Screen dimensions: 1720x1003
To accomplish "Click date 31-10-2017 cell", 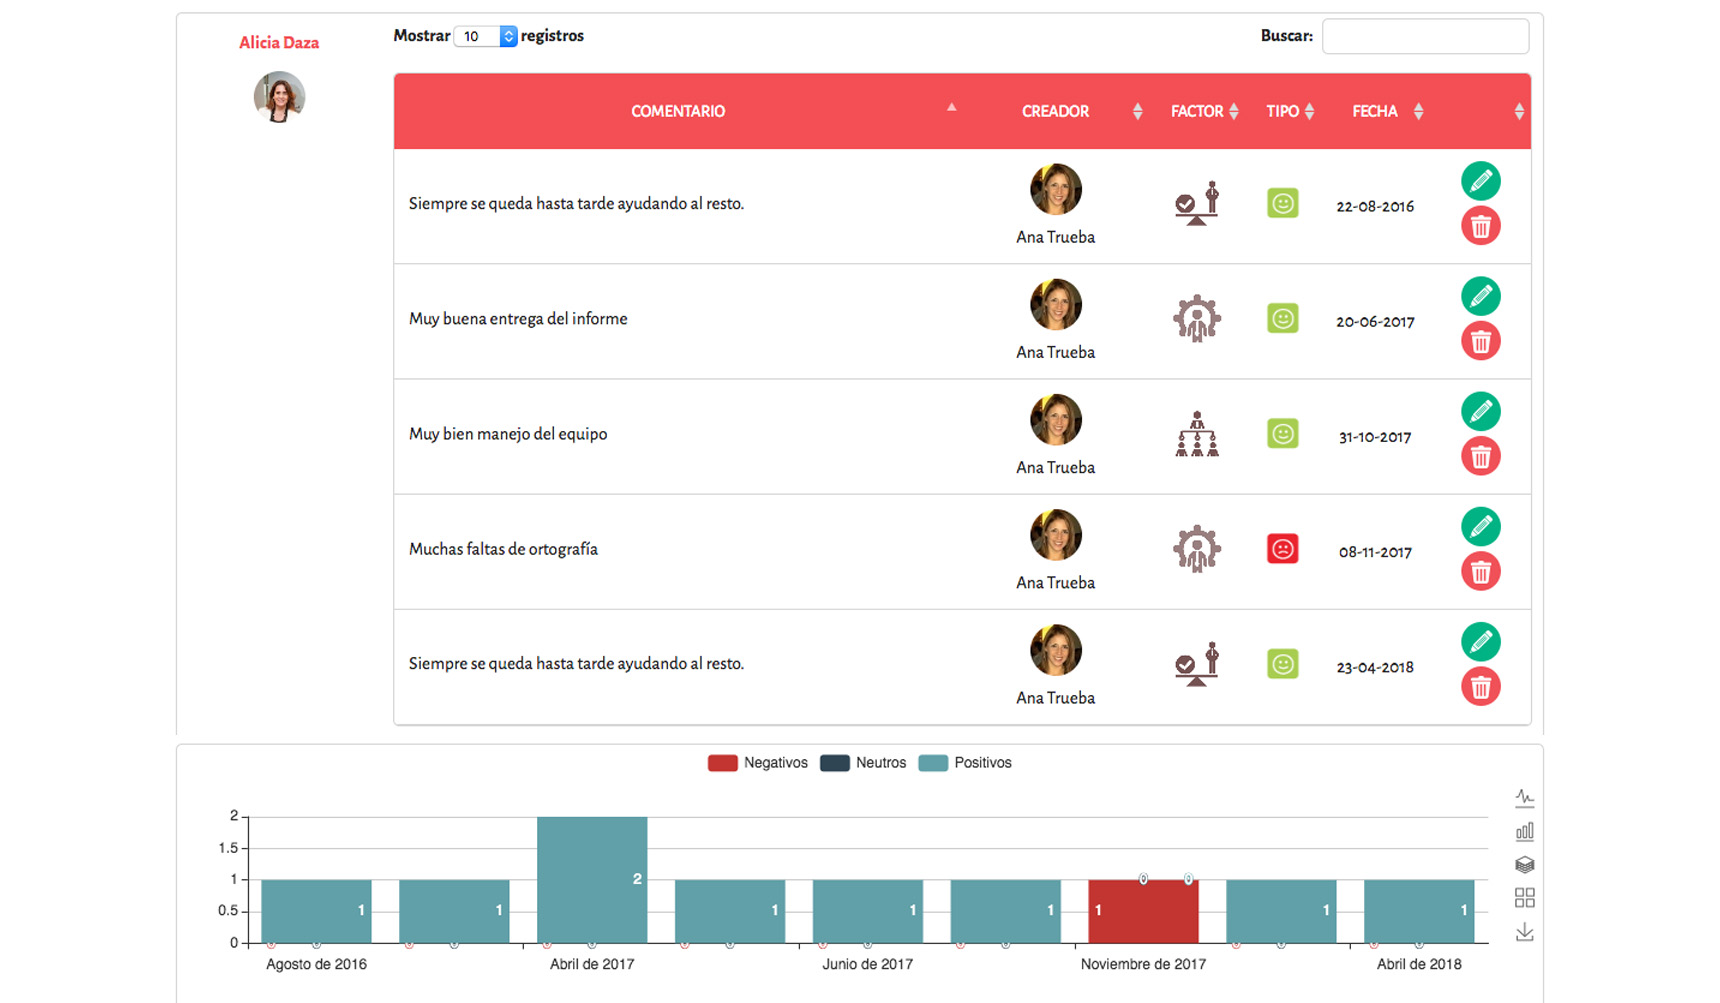I will point(1375,437).
